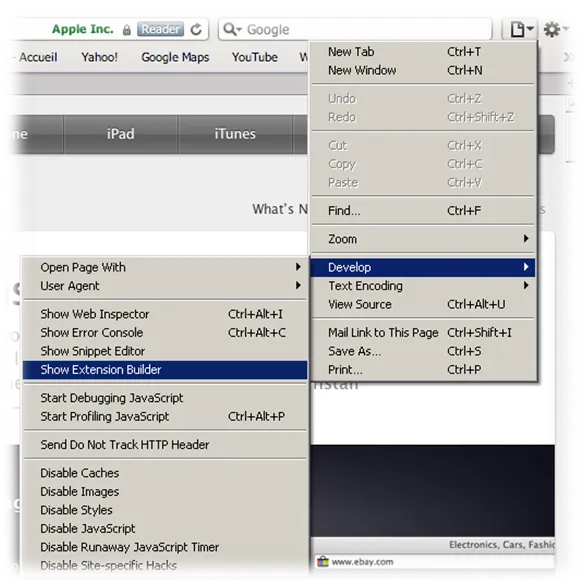Screen dimensions: 584x580
Task: Expand the Zoom submenu
Action: [422, 239]
